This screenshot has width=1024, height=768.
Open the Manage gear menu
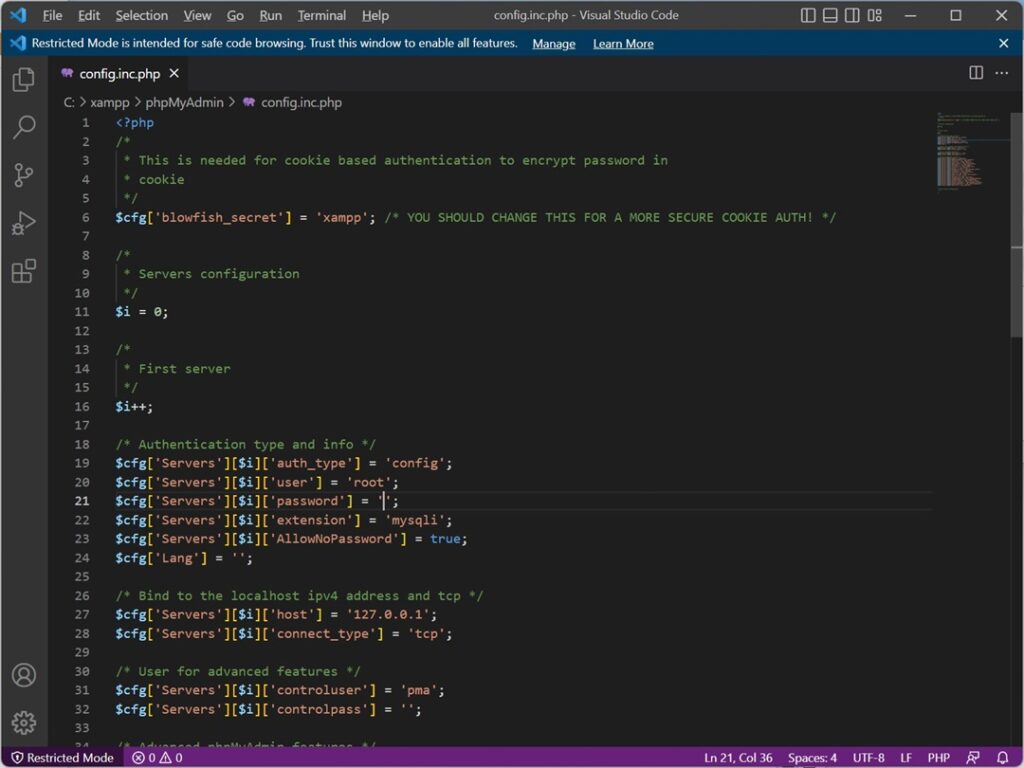[23, 722]
